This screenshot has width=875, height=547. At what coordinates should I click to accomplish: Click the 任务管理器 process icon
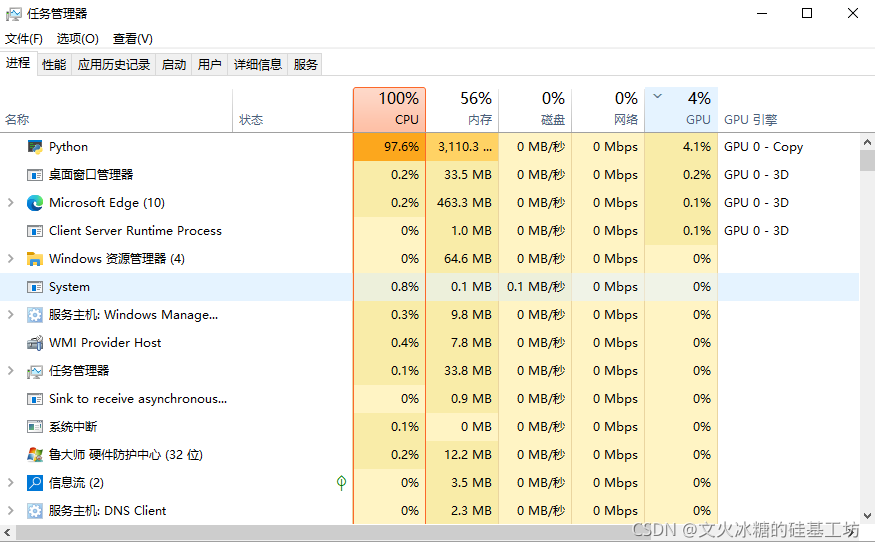click(x=35, y=371)
